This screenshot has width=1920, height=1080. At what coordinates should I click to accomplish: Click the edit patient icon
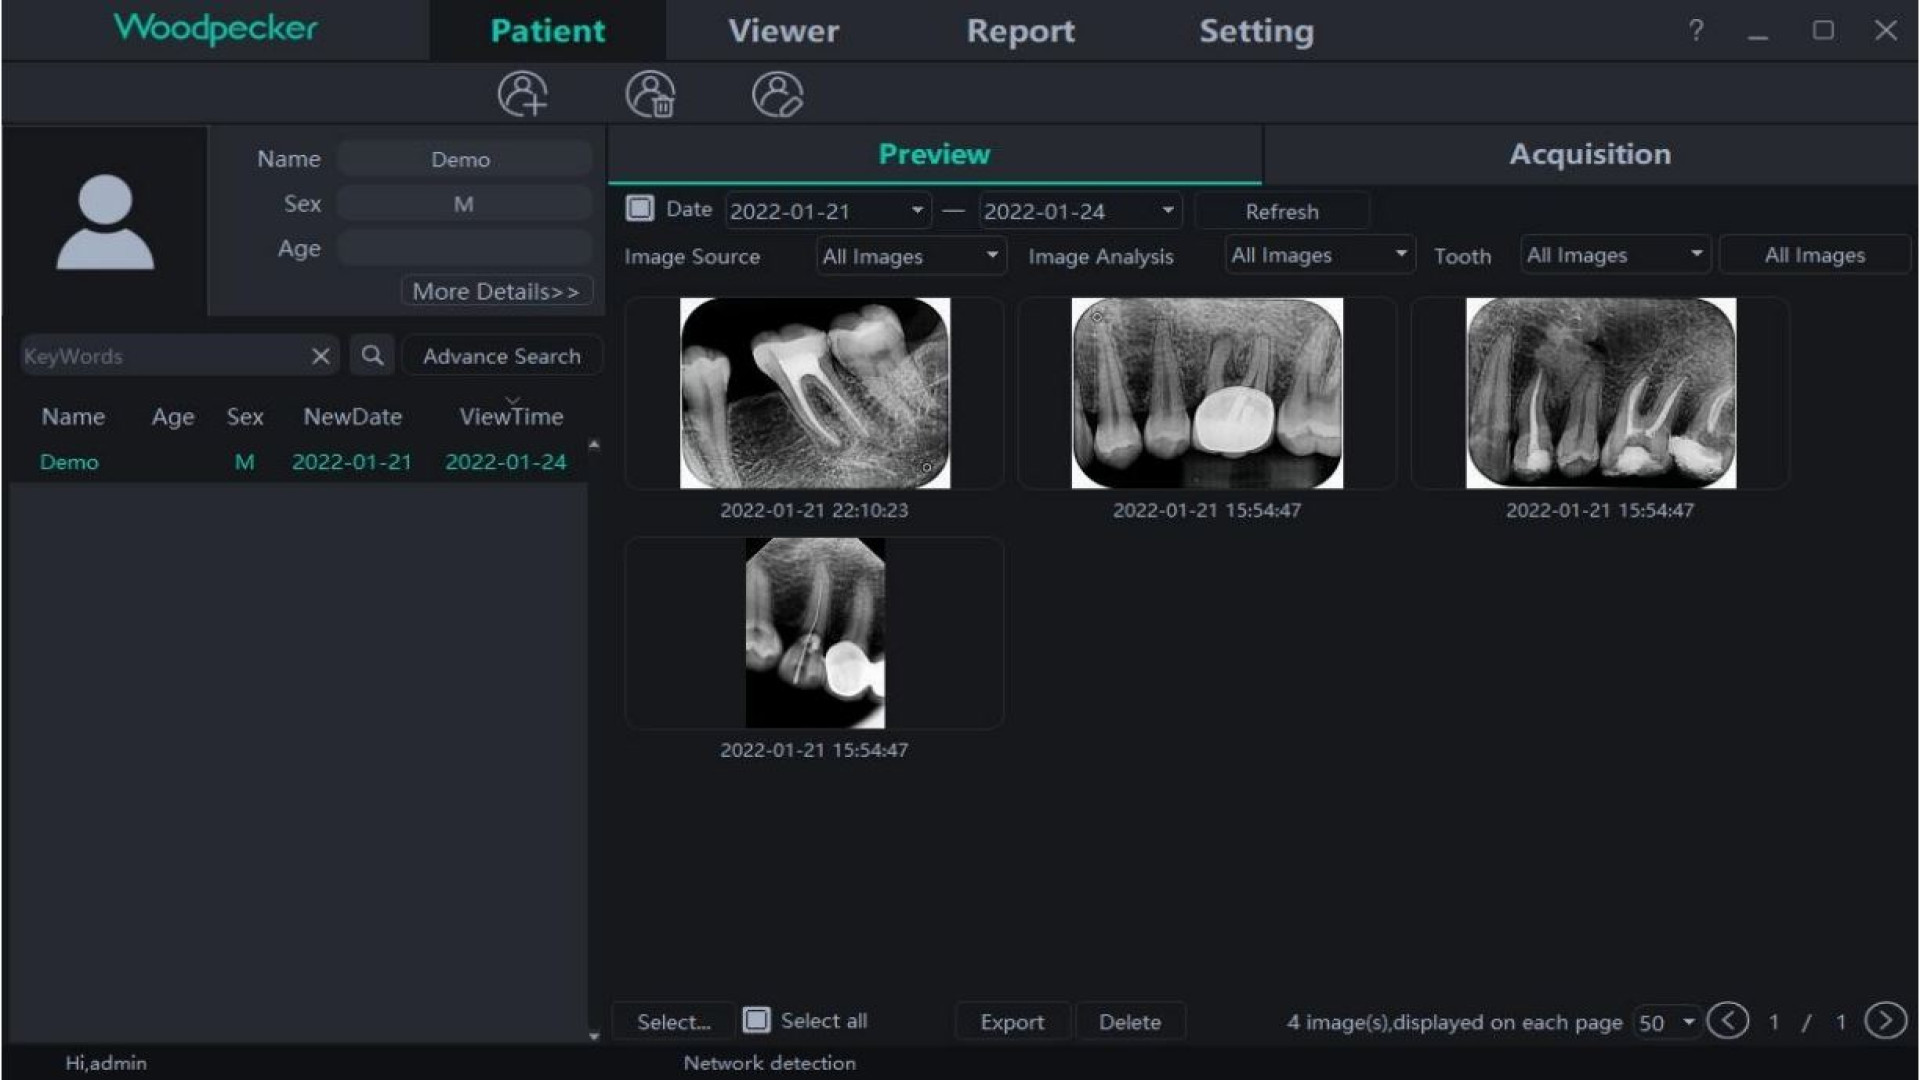777,95
